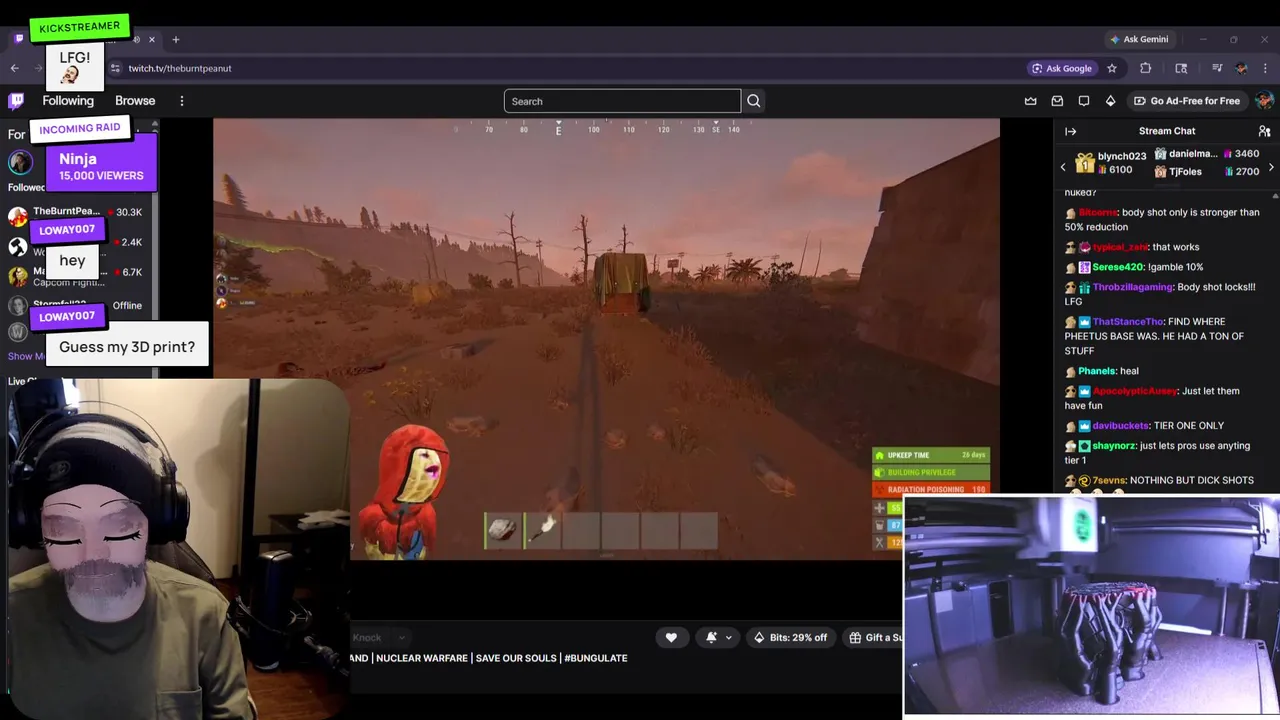Close the current Twitch browser tab
The width and height of the screenshot is (1280, 720).
[152, 39]
